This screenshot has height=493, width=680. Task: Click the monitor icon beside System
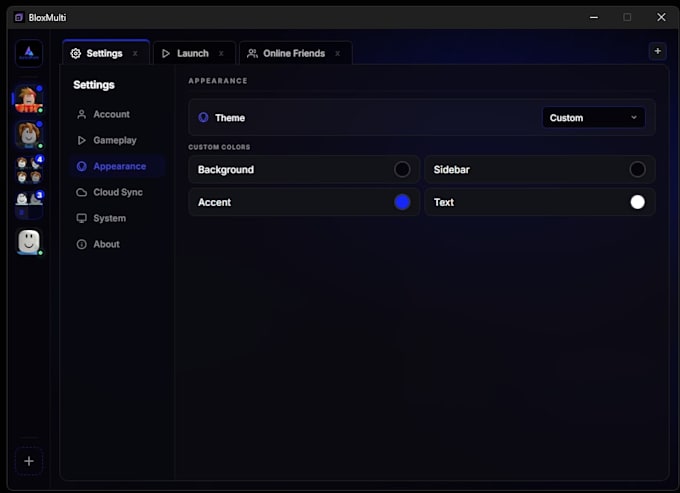(x=82, y=218)
